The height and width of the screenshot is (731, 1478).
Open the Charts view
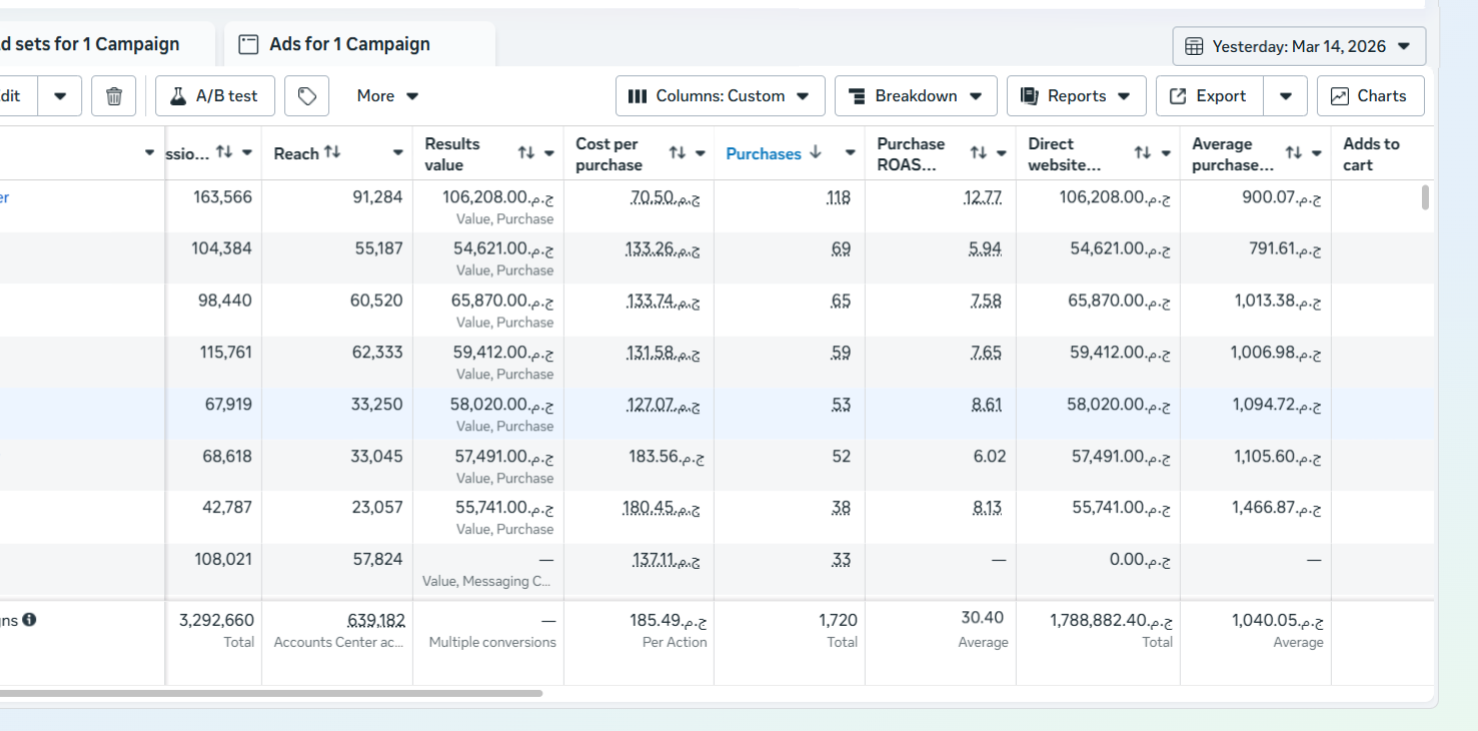[x=1370, y=96]
